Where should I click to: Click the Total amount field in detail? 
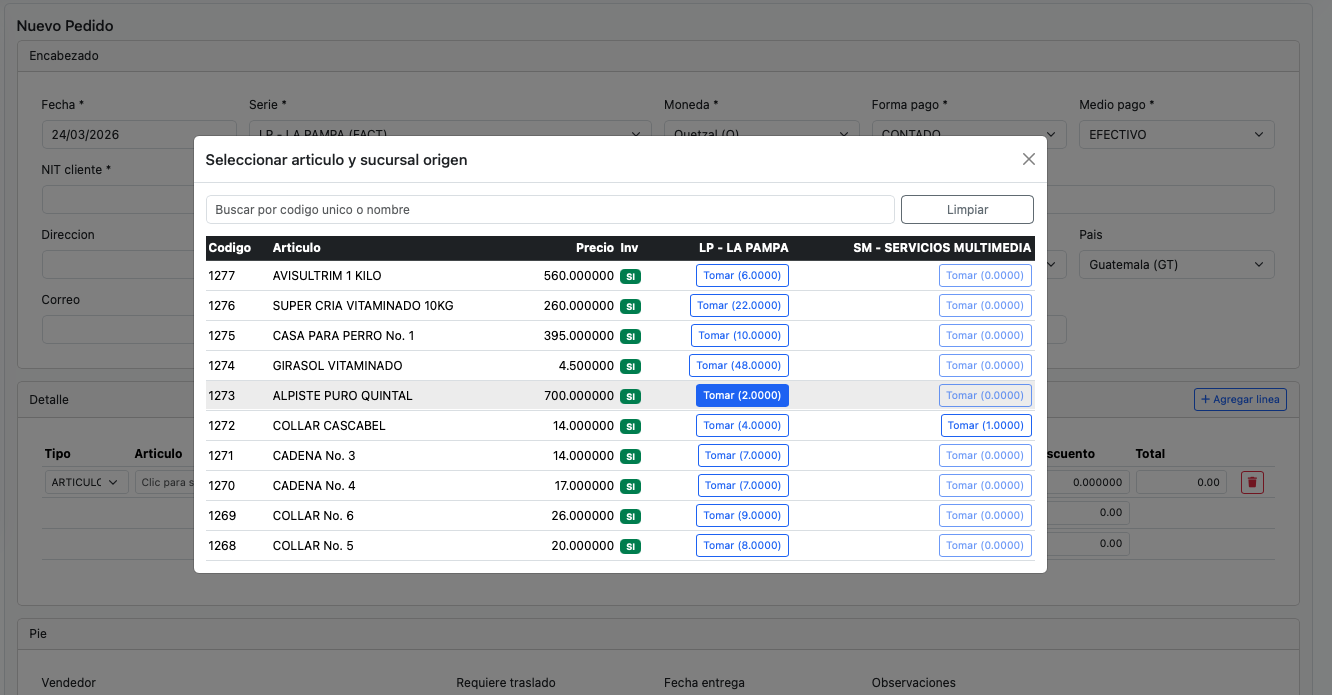[x=1182, y=482]
